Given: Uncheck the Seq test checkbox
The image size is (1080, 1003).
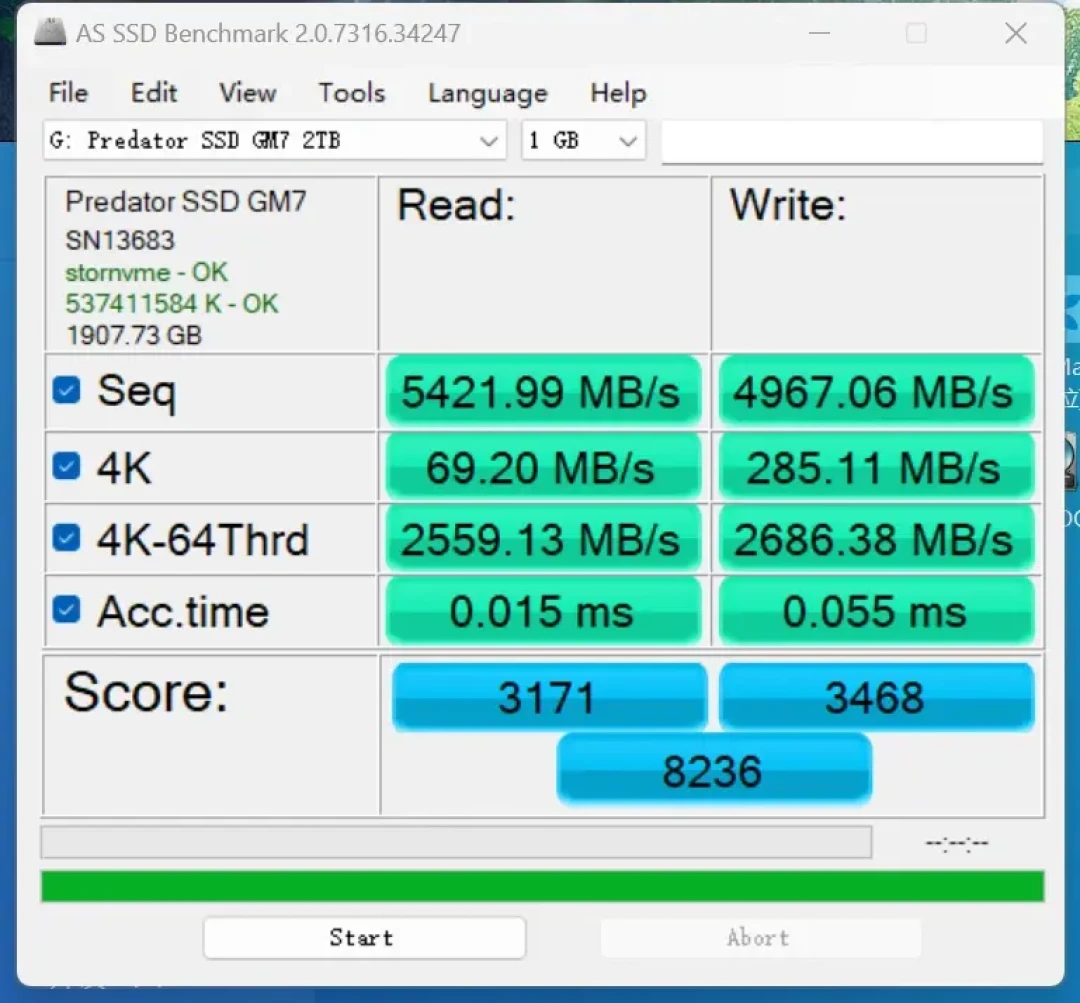Looking at the screenshot, I should [66, 391].
